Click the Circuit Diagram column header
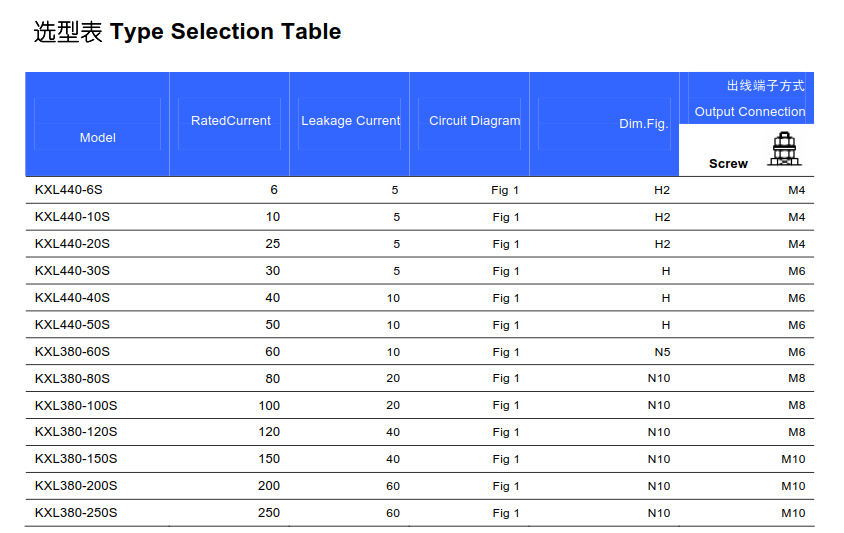The height and width of the screenshot is (533, 844). click(x=474, y=121)
